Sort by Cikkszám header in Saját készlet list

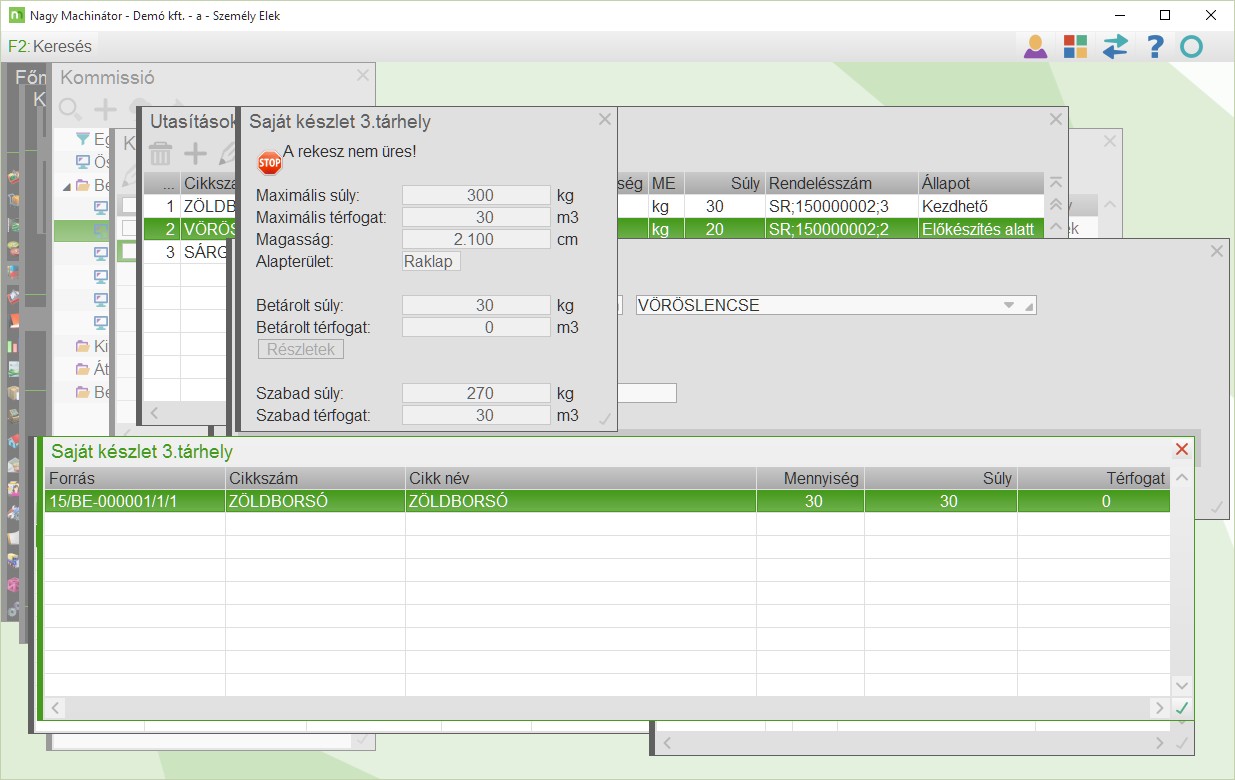315,478
